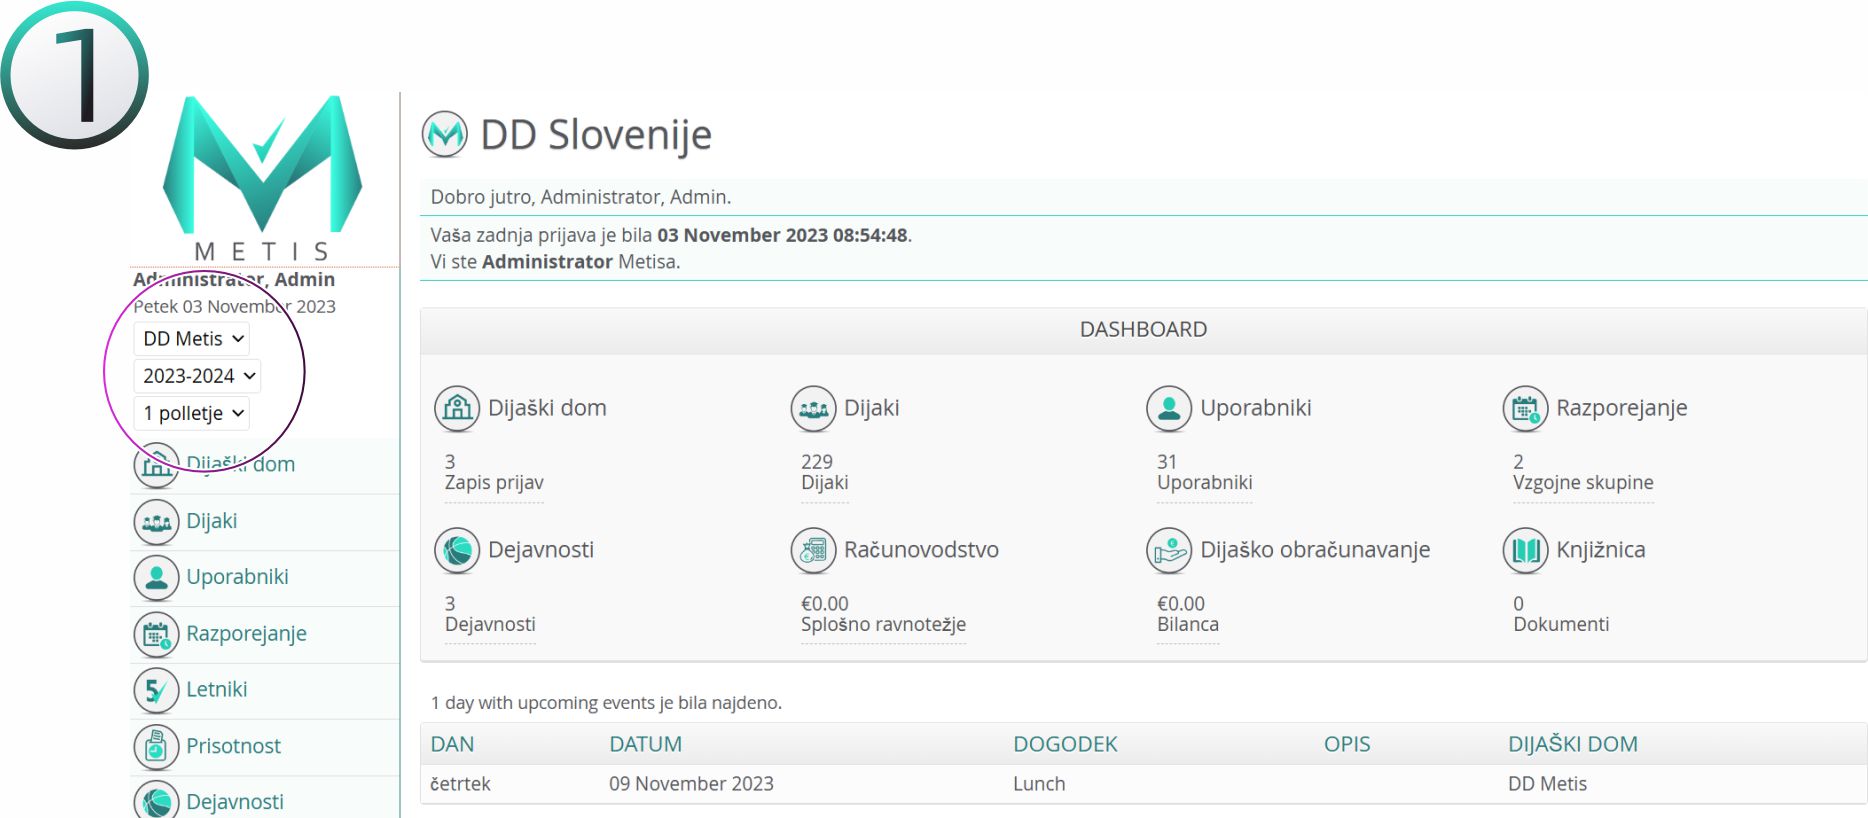The width and height of the screenshot is (1868, 818).
Task: Click the Dijaki dashboard group icon
Action: 813,409
